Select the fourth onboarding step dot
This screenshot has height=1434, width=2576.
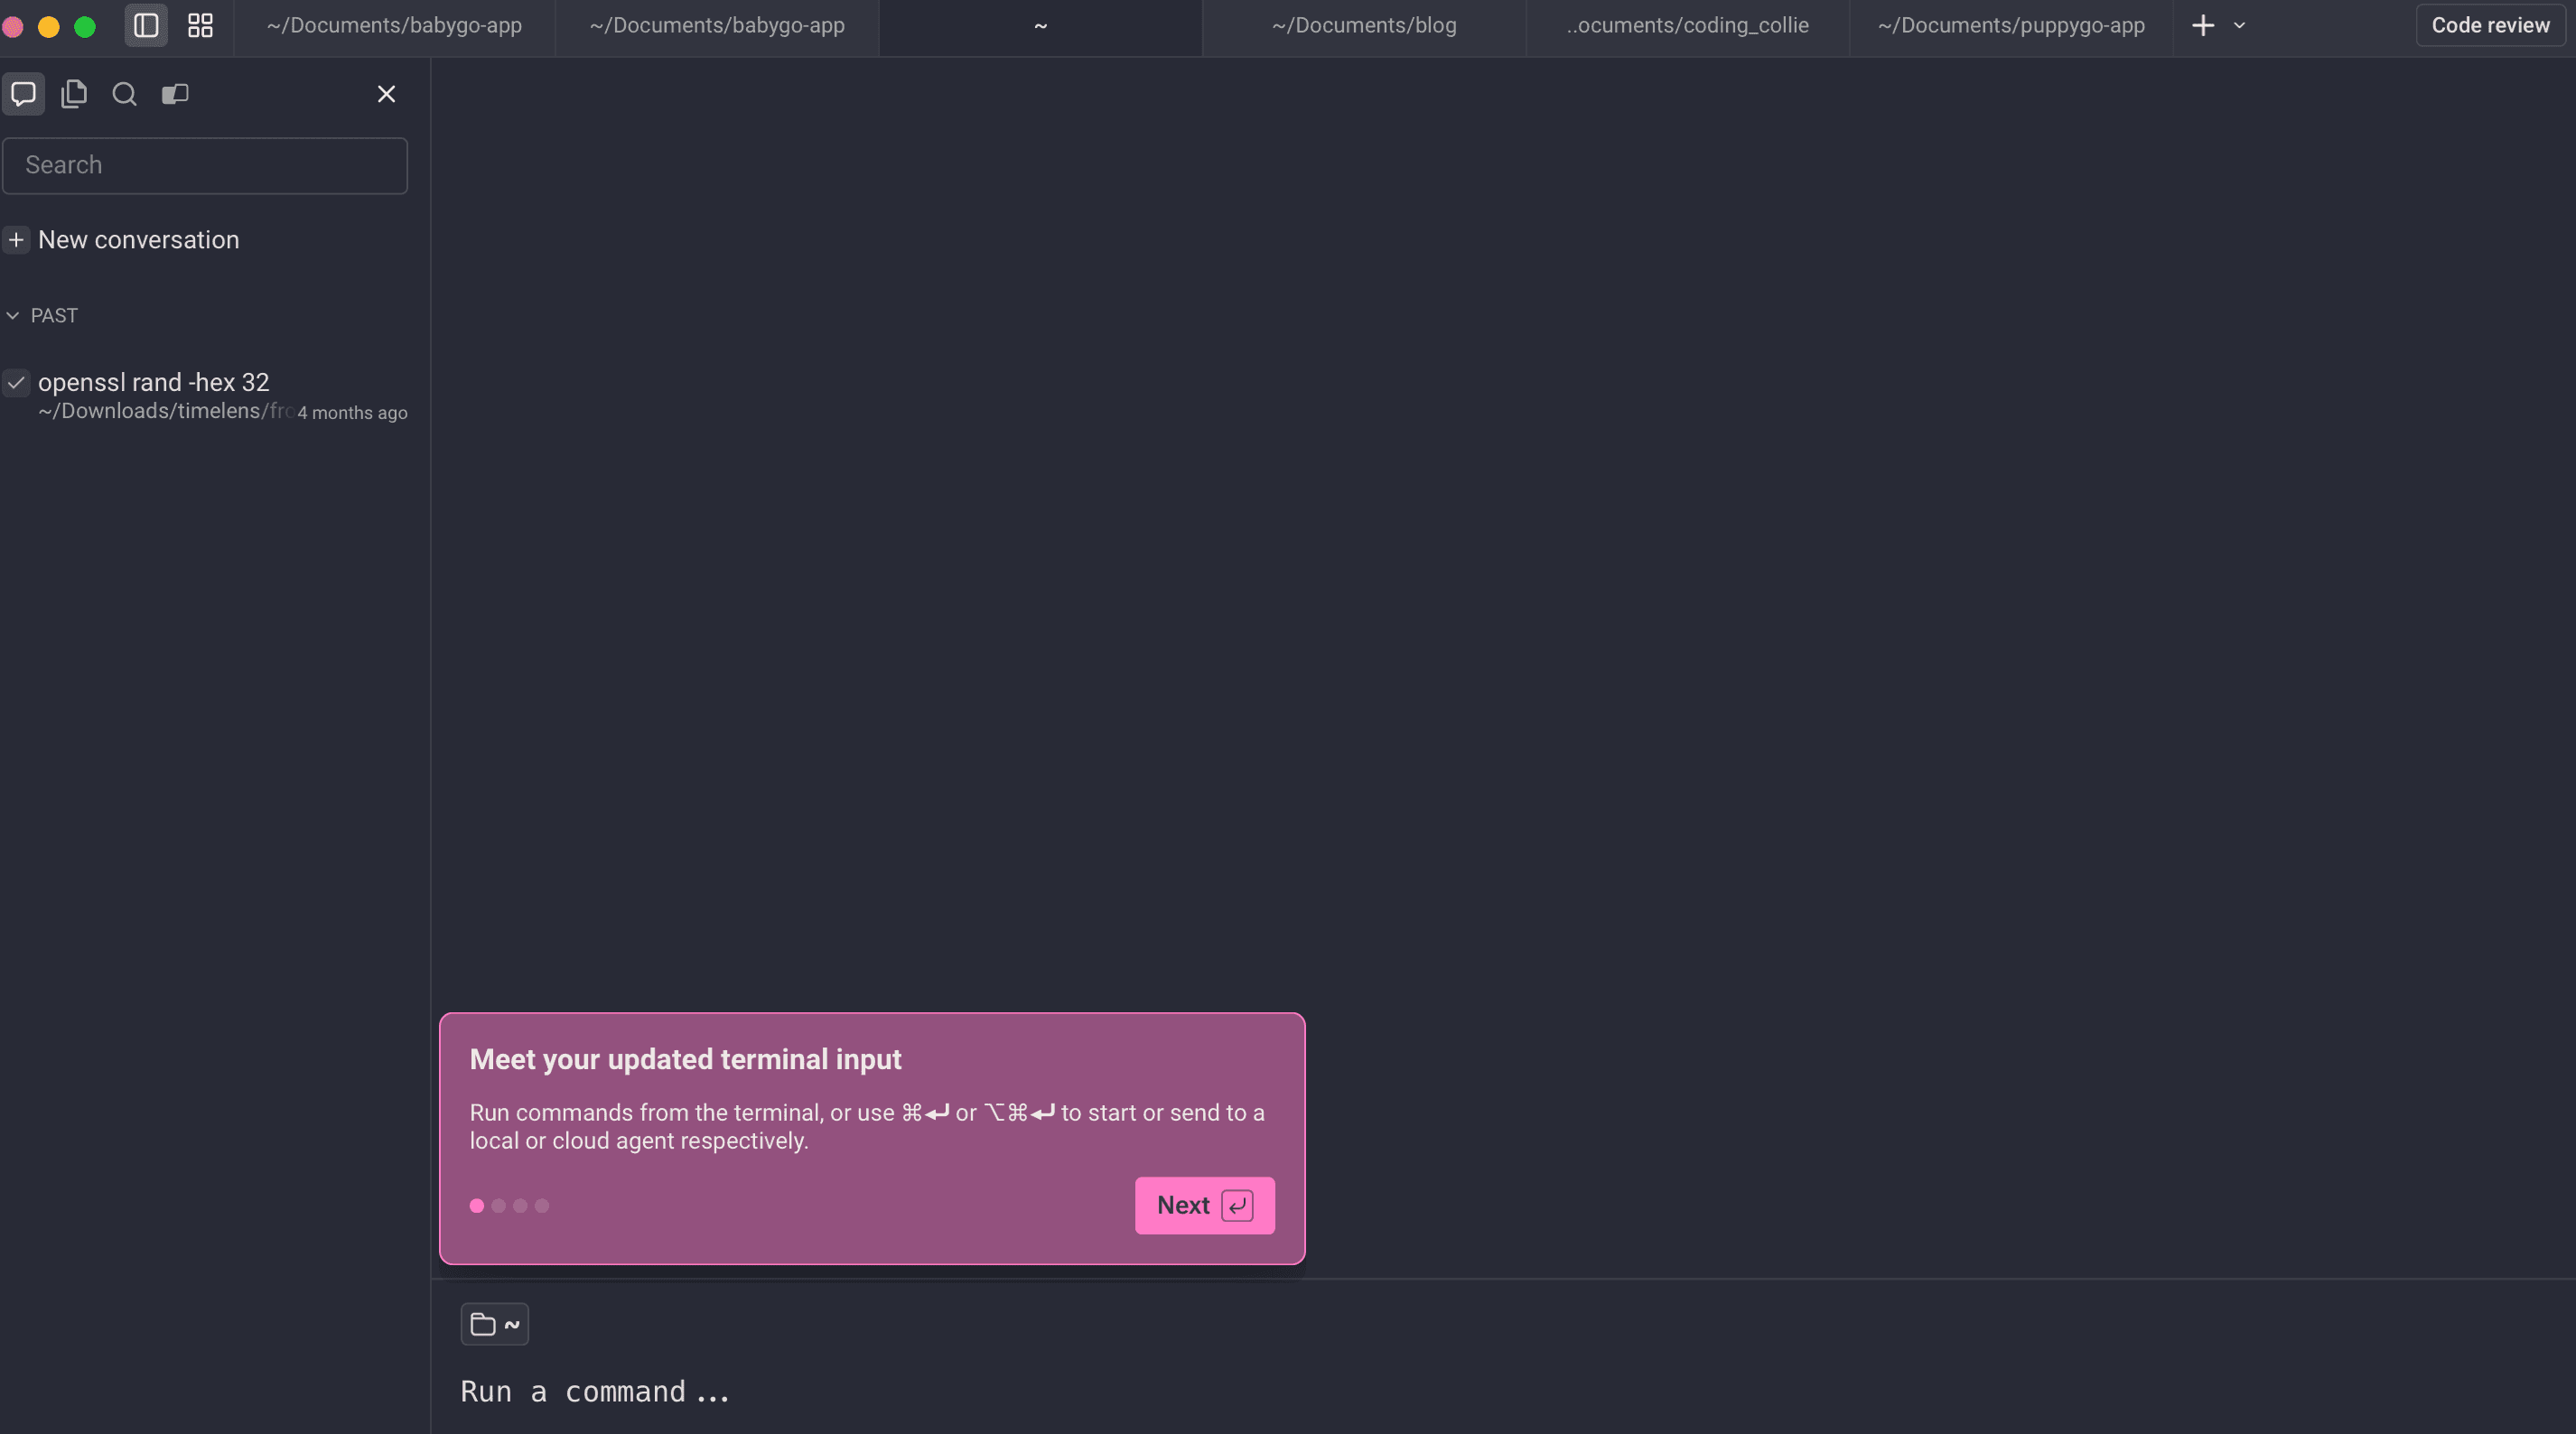coord(542,1205)
